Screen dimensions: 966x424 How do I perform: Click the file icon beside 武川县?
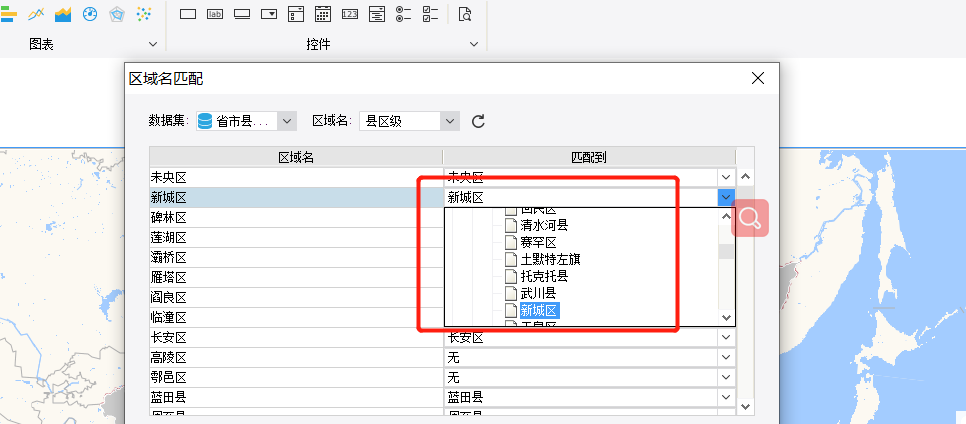click(511, 292)
